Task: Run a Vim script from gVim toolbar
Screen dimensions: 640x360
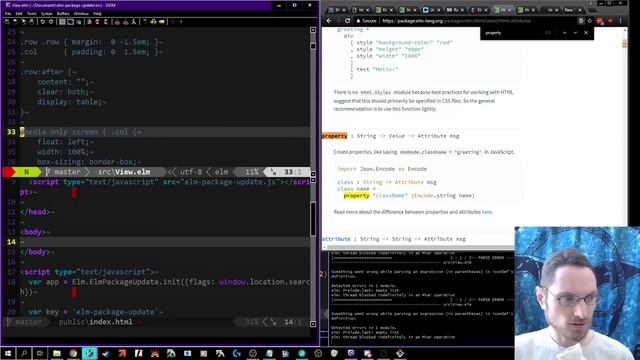Action: point(134,22)
